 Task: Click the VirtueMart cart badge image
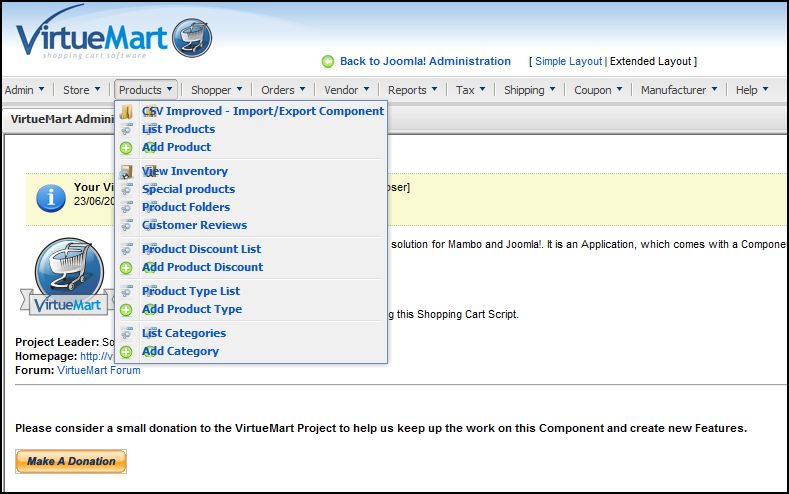pyautogui.click(x=69, y=277)
